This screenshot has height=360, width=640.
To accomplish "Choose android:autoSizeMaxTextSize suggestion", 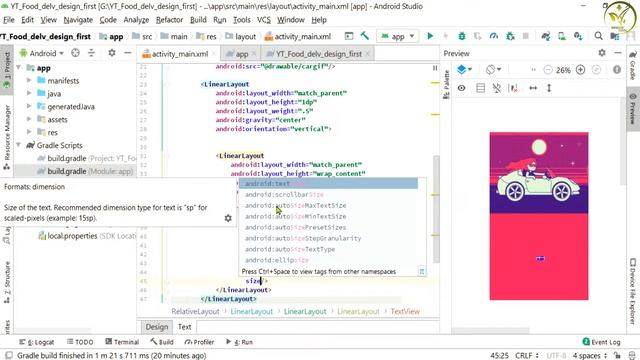I will click(x=328, y=205).
